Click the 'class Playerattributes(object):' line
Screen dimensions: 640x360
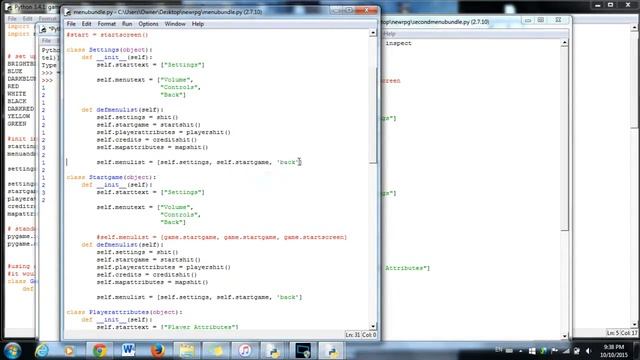click(124, 312)
